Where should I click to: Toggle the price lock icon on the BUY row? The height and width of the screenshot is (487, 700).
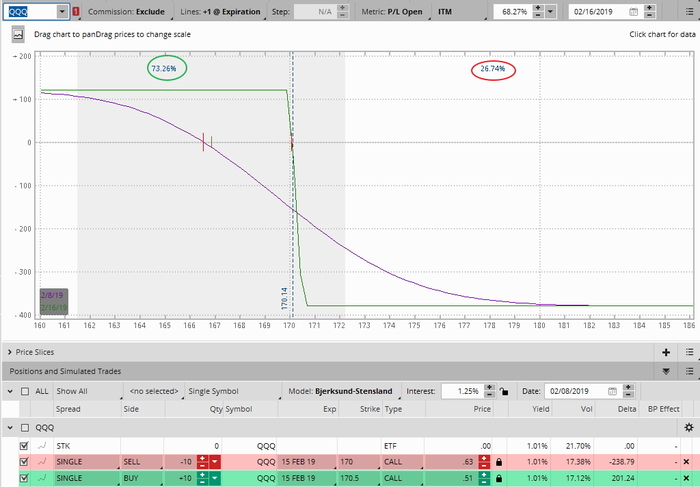[x=499, y=479]
